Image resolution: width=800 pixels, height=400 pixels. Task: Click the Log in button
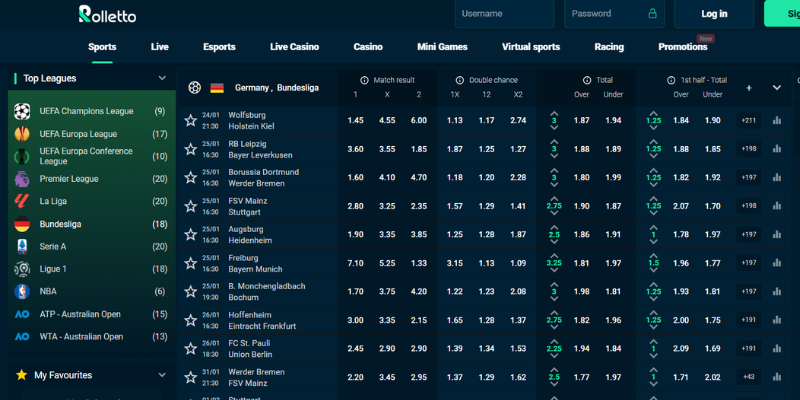(714, 14)
